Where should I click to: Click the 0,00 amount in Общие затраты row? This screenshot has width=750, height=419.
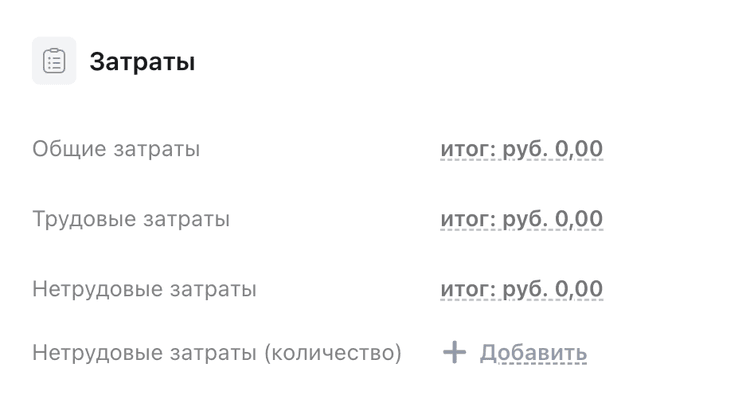579,149
